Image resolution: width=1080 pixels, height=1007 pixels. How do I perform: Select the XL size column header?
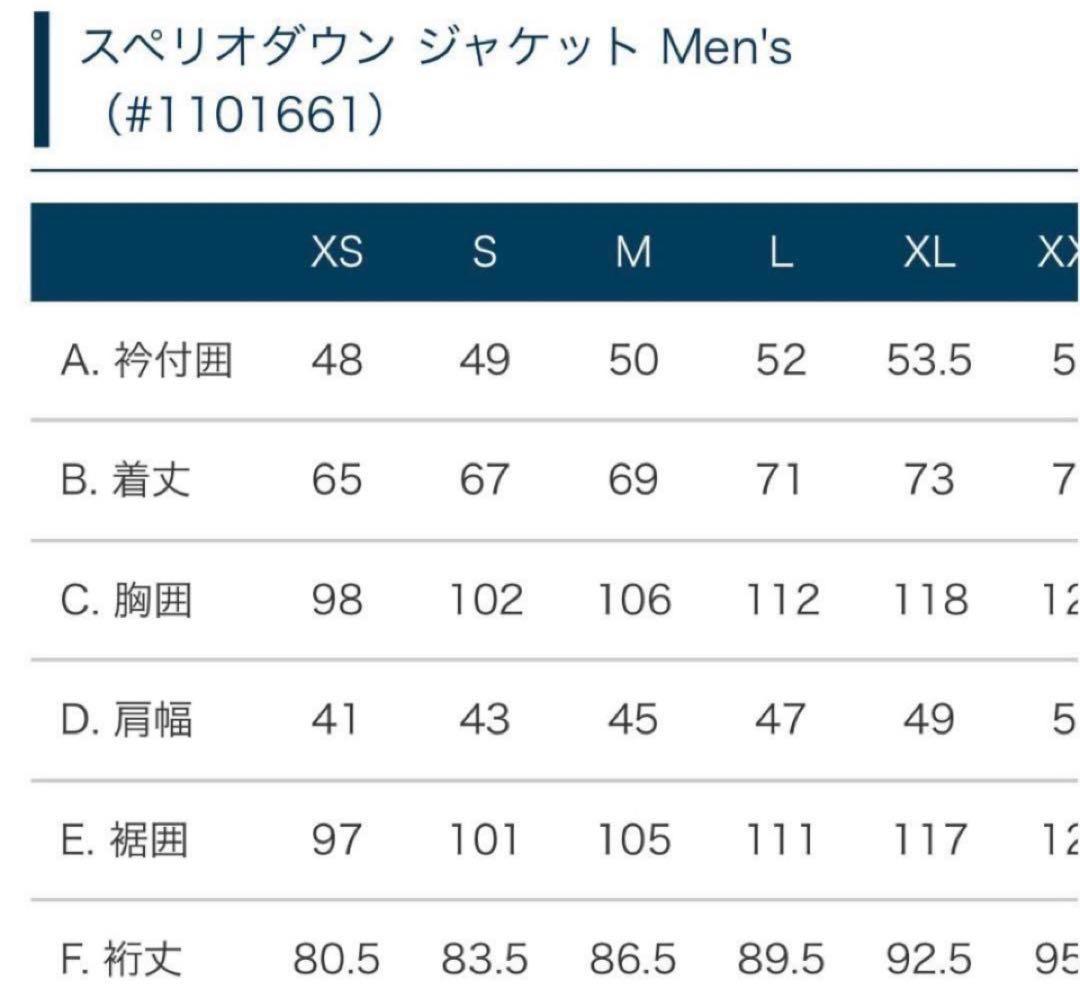(929, 253)
